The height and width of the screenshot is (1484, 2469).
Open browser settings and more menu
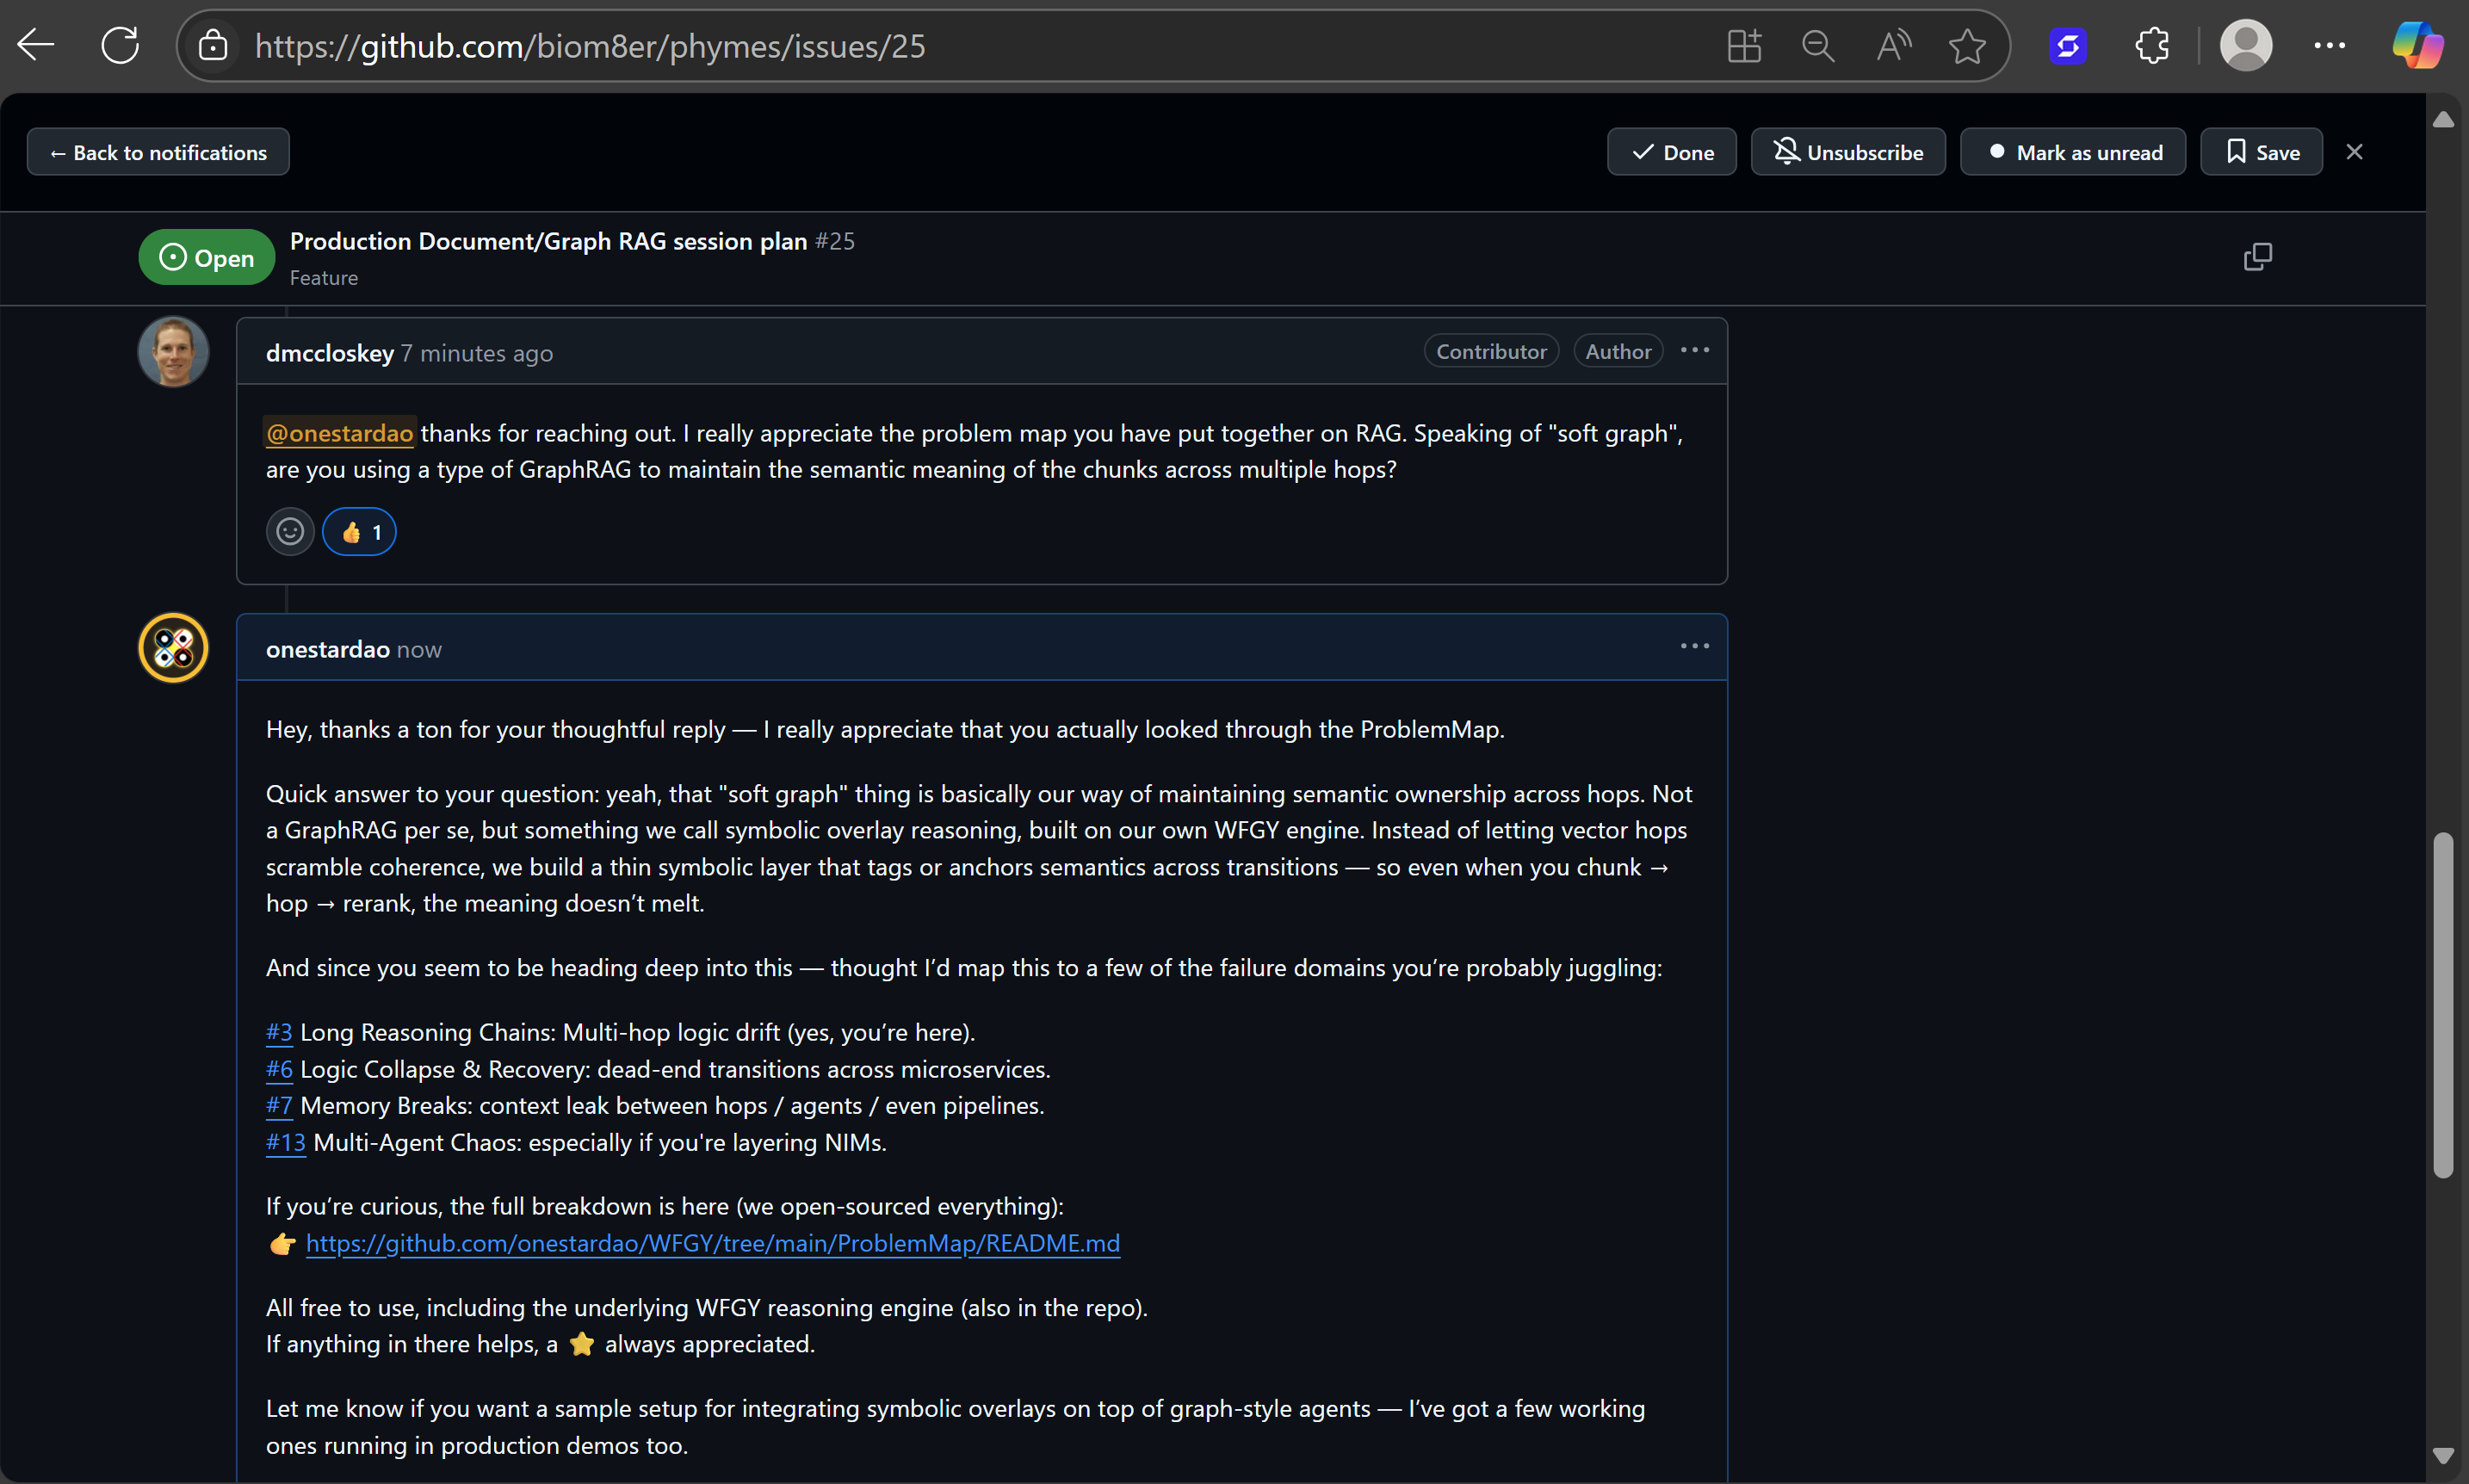2329,45
